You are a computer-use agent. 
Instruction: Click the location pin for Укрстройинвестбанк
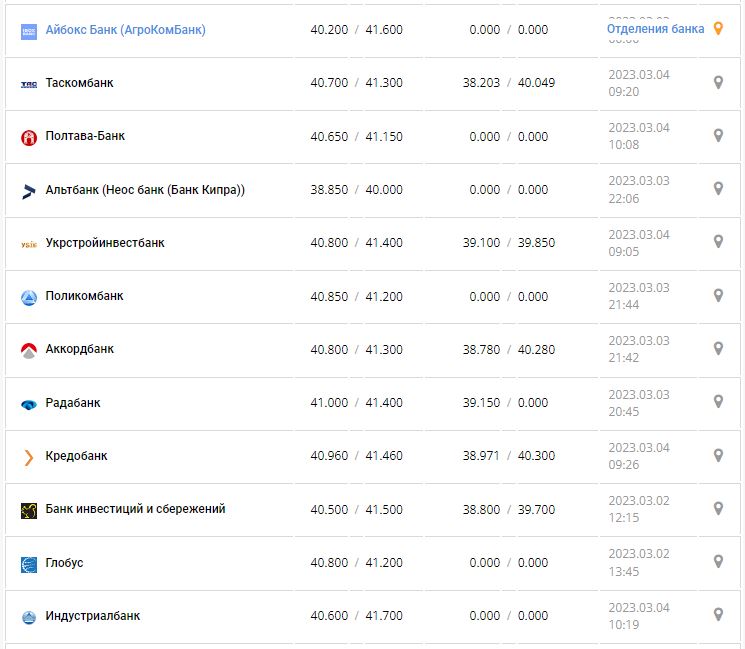718,242
